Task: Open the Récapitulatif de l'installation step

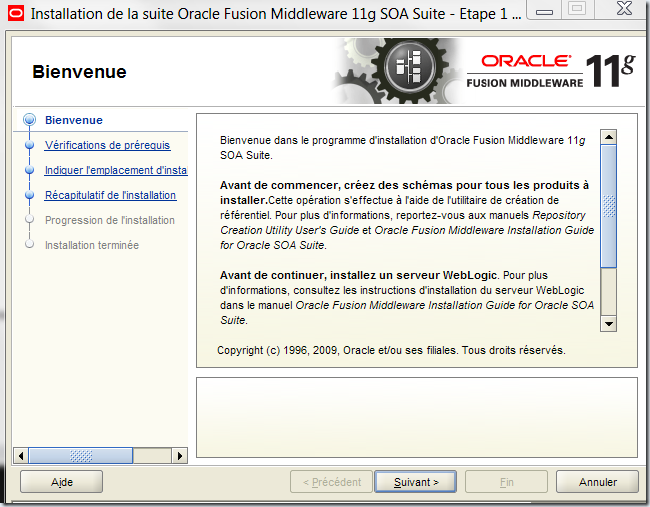Action: pos(110,195)
